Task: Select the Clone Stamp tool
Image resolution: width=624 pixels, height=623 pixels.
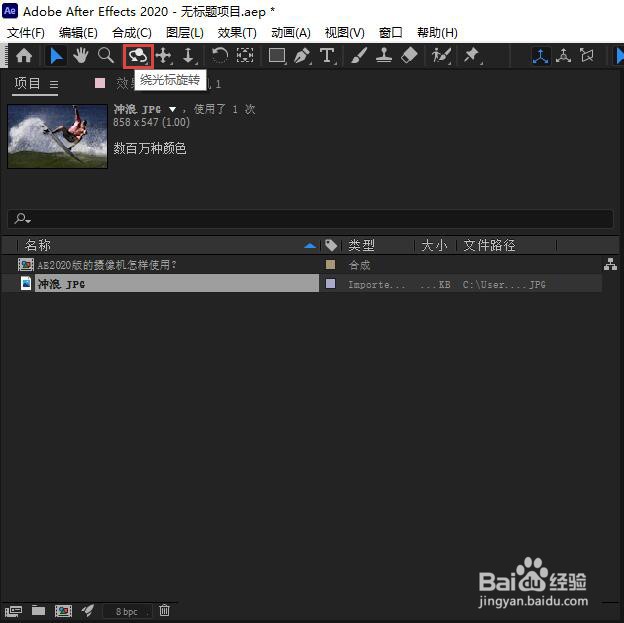Action: (x=384, y=56)
